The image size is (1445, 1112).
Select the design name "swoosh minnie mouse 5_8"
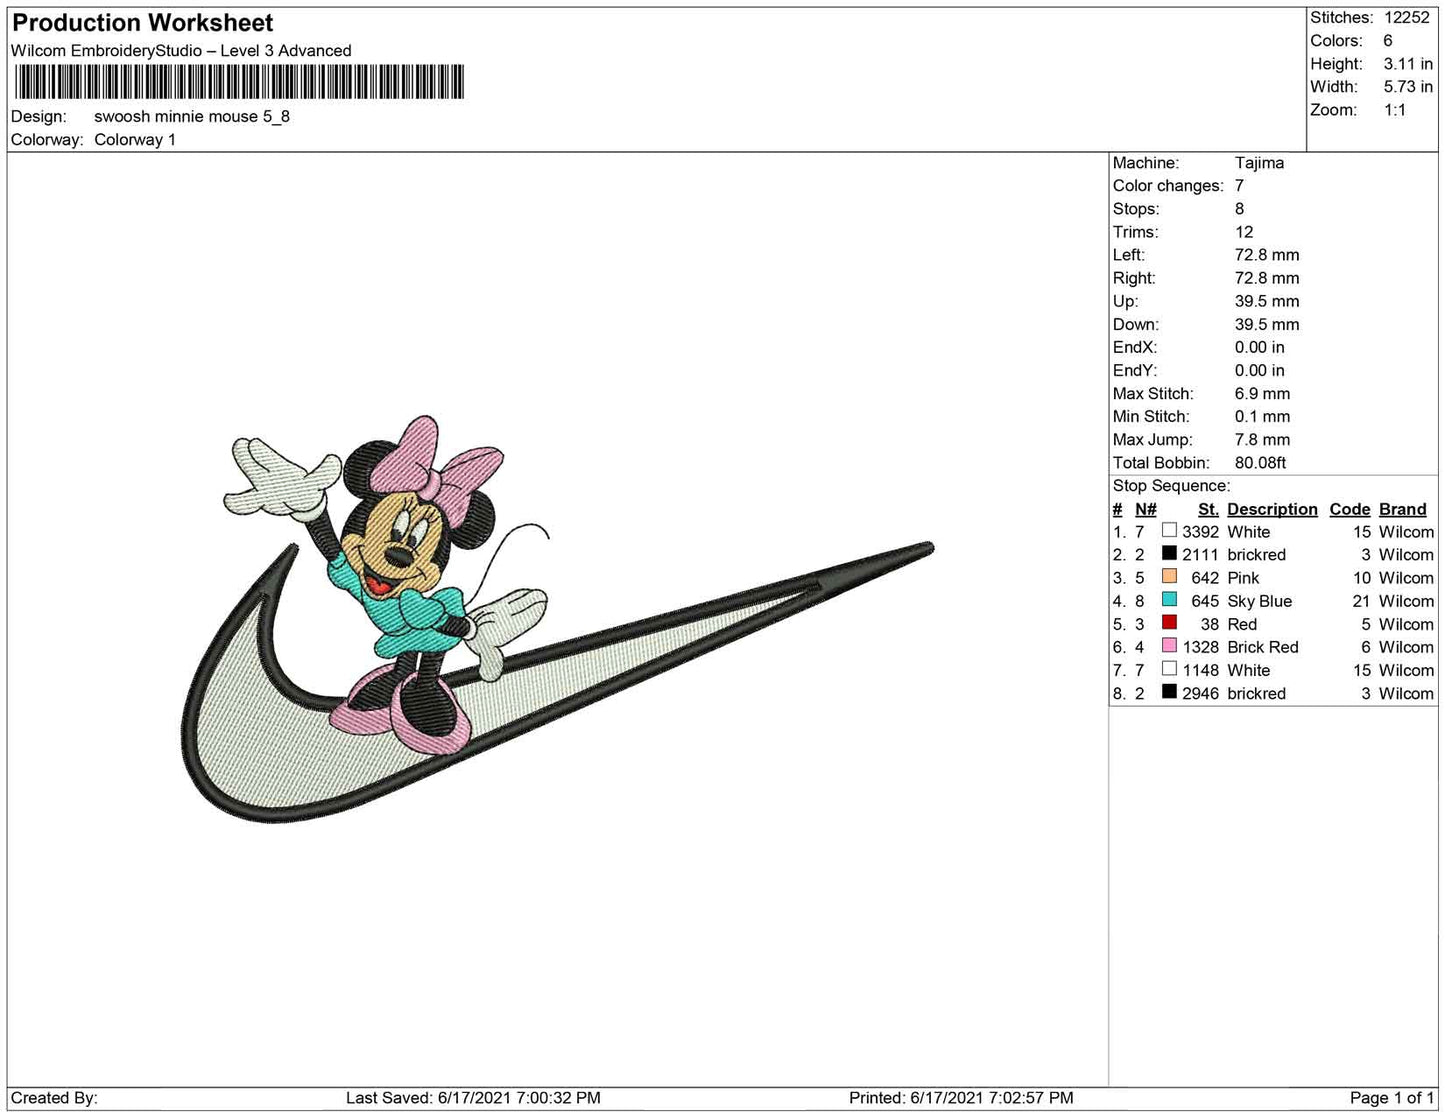pos(192,116)
